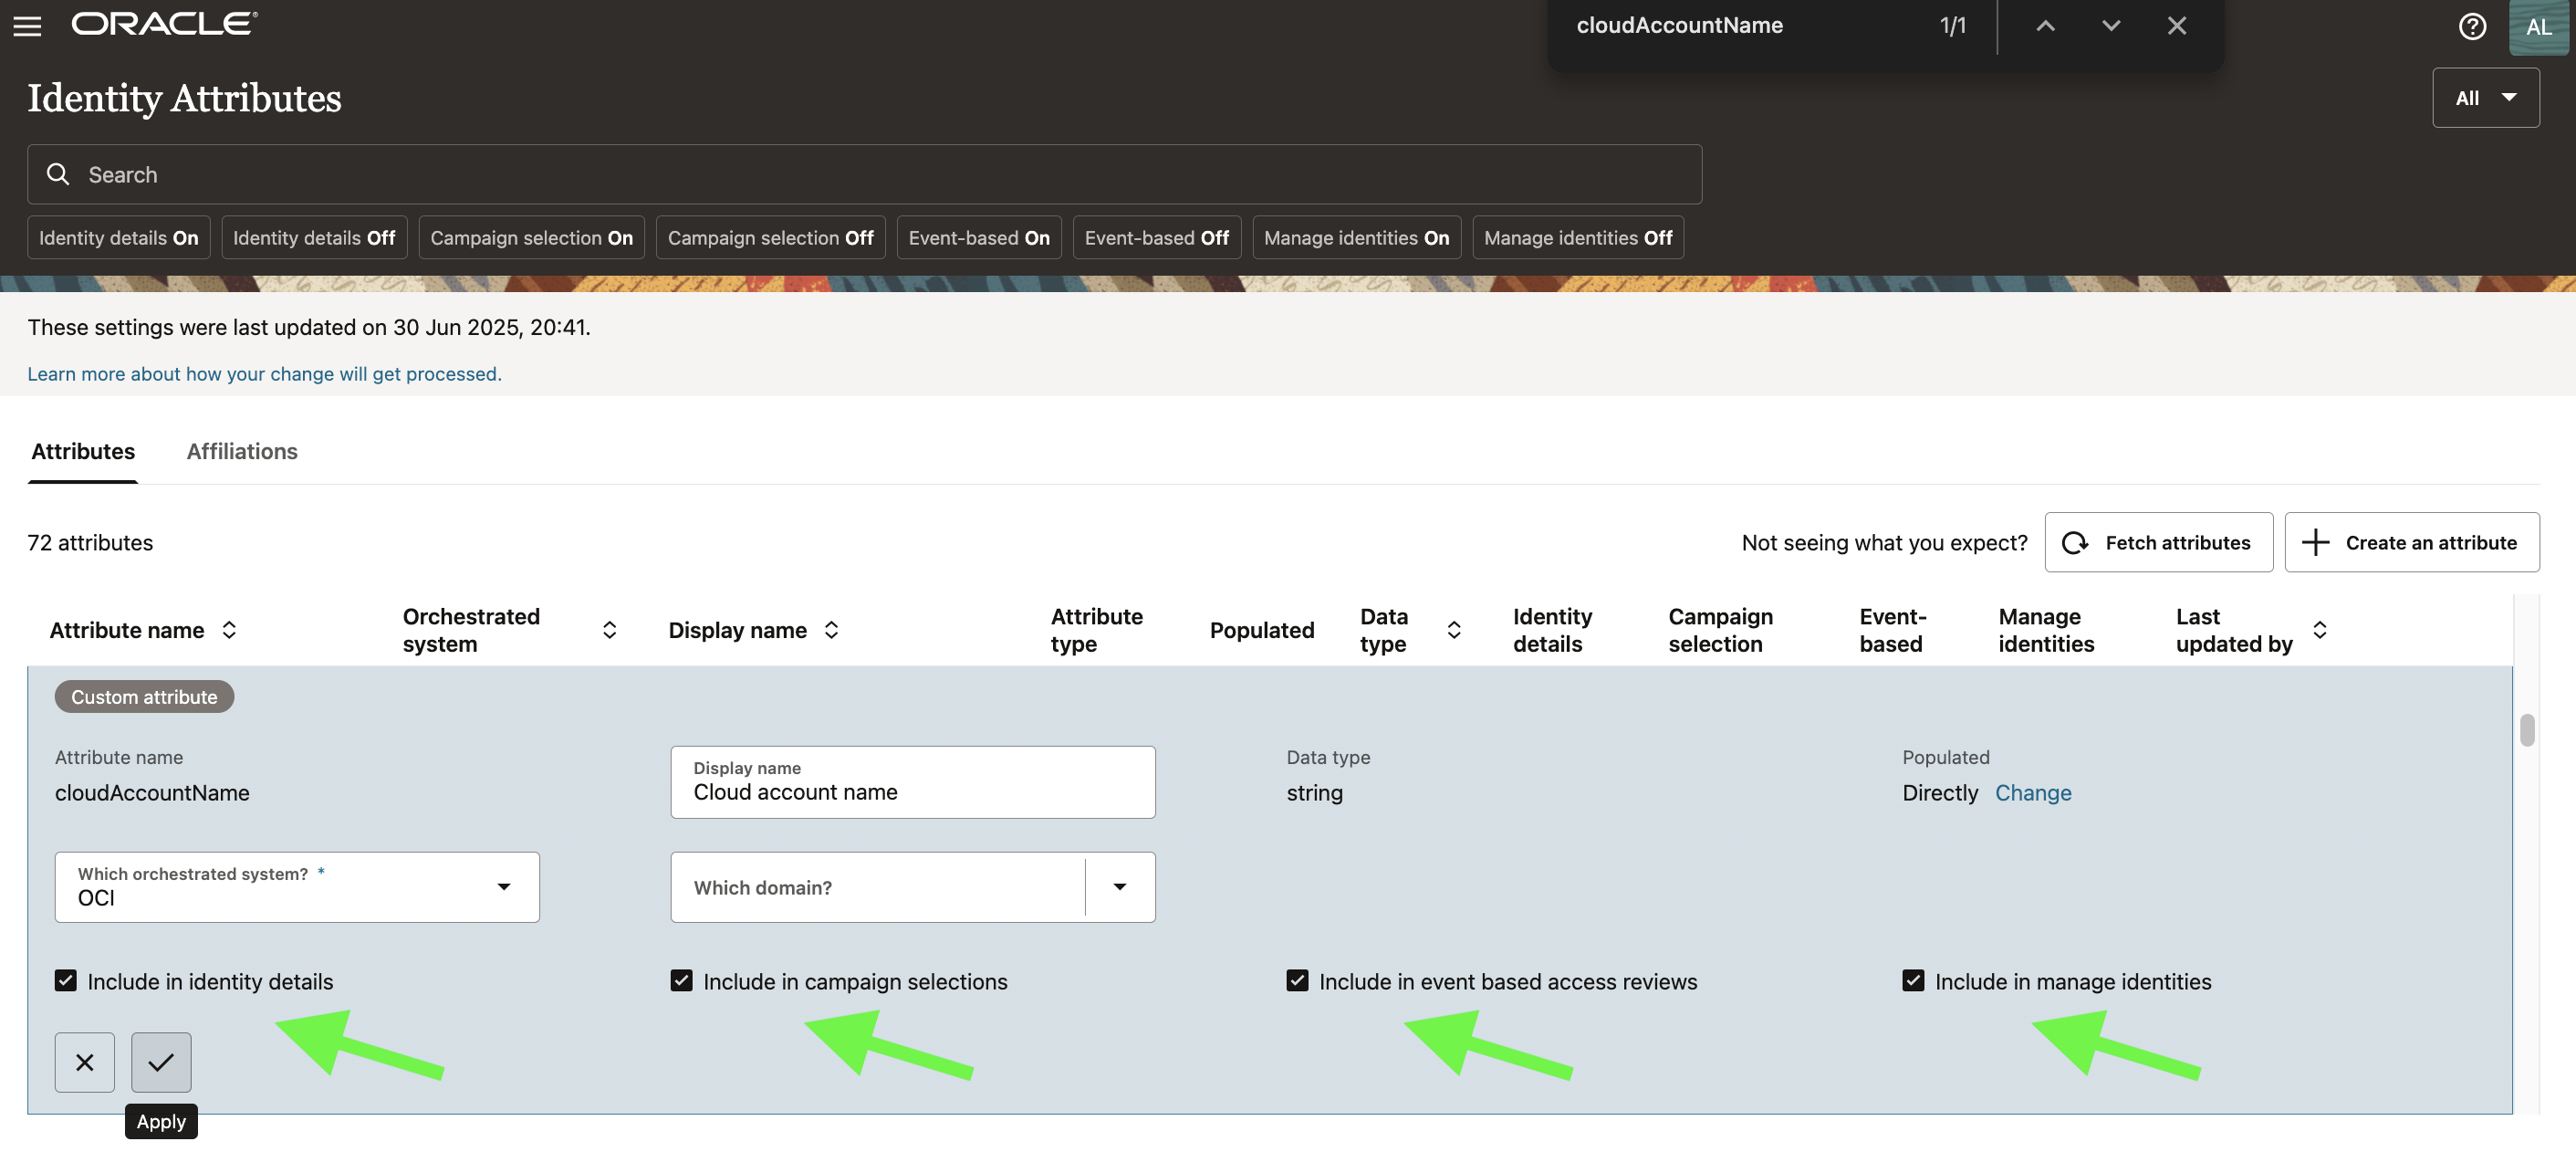2576x1152 pixels.
Task: Switch to the Affiliations tab
Action: coord(241,451)
